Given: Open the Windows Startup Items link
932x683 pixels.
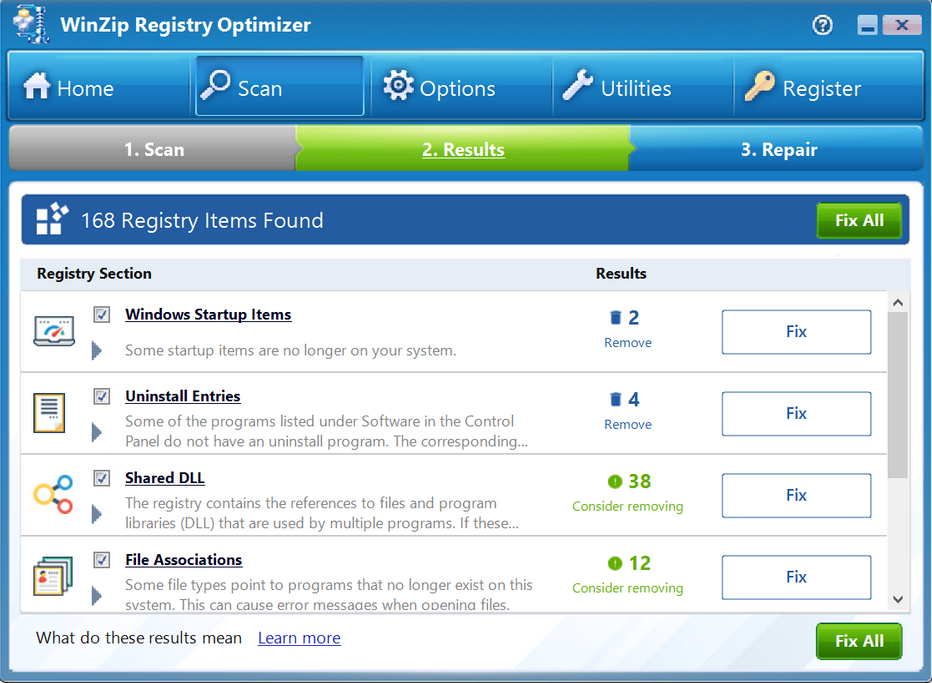Looking at the screenshot, I should point(208,314).
